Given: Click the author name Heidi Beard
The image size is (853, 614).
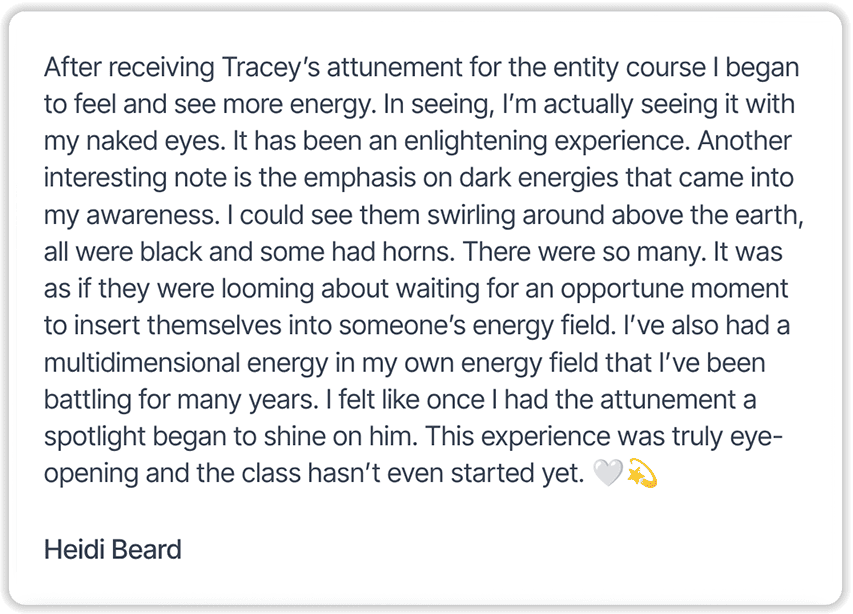Looking at the screenshot, I should (x=112, y=549).
